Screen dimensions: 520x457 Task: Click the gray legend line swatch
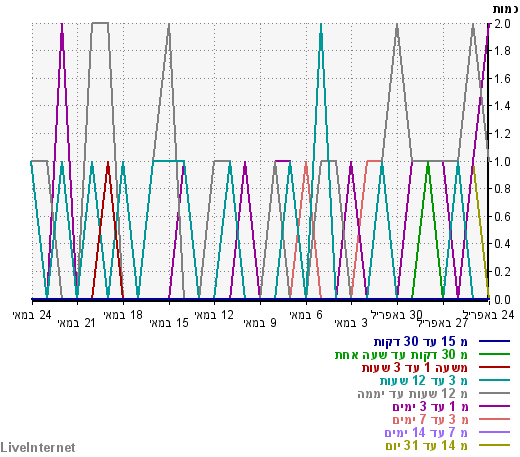(494, 393)
